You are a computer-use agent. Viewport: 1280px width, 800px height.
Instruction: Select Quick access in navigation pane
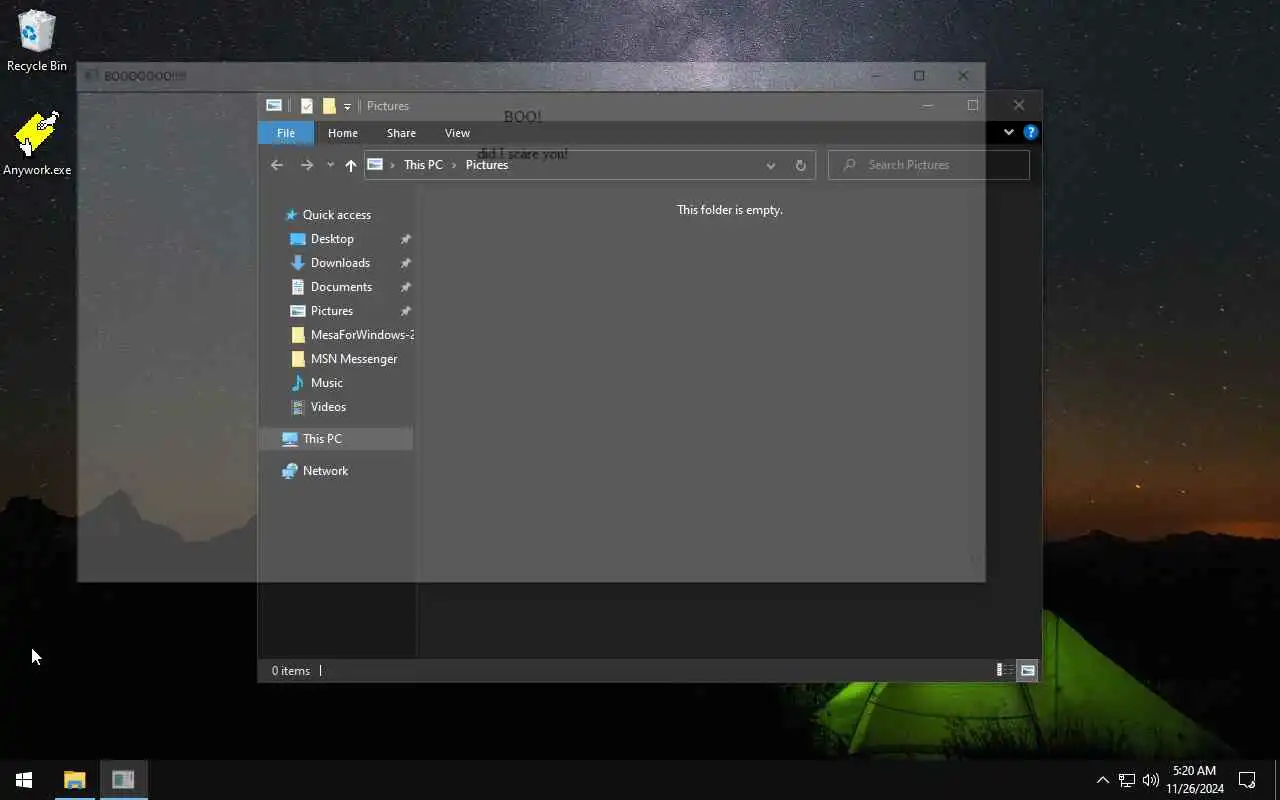click(x=337, y=215)
